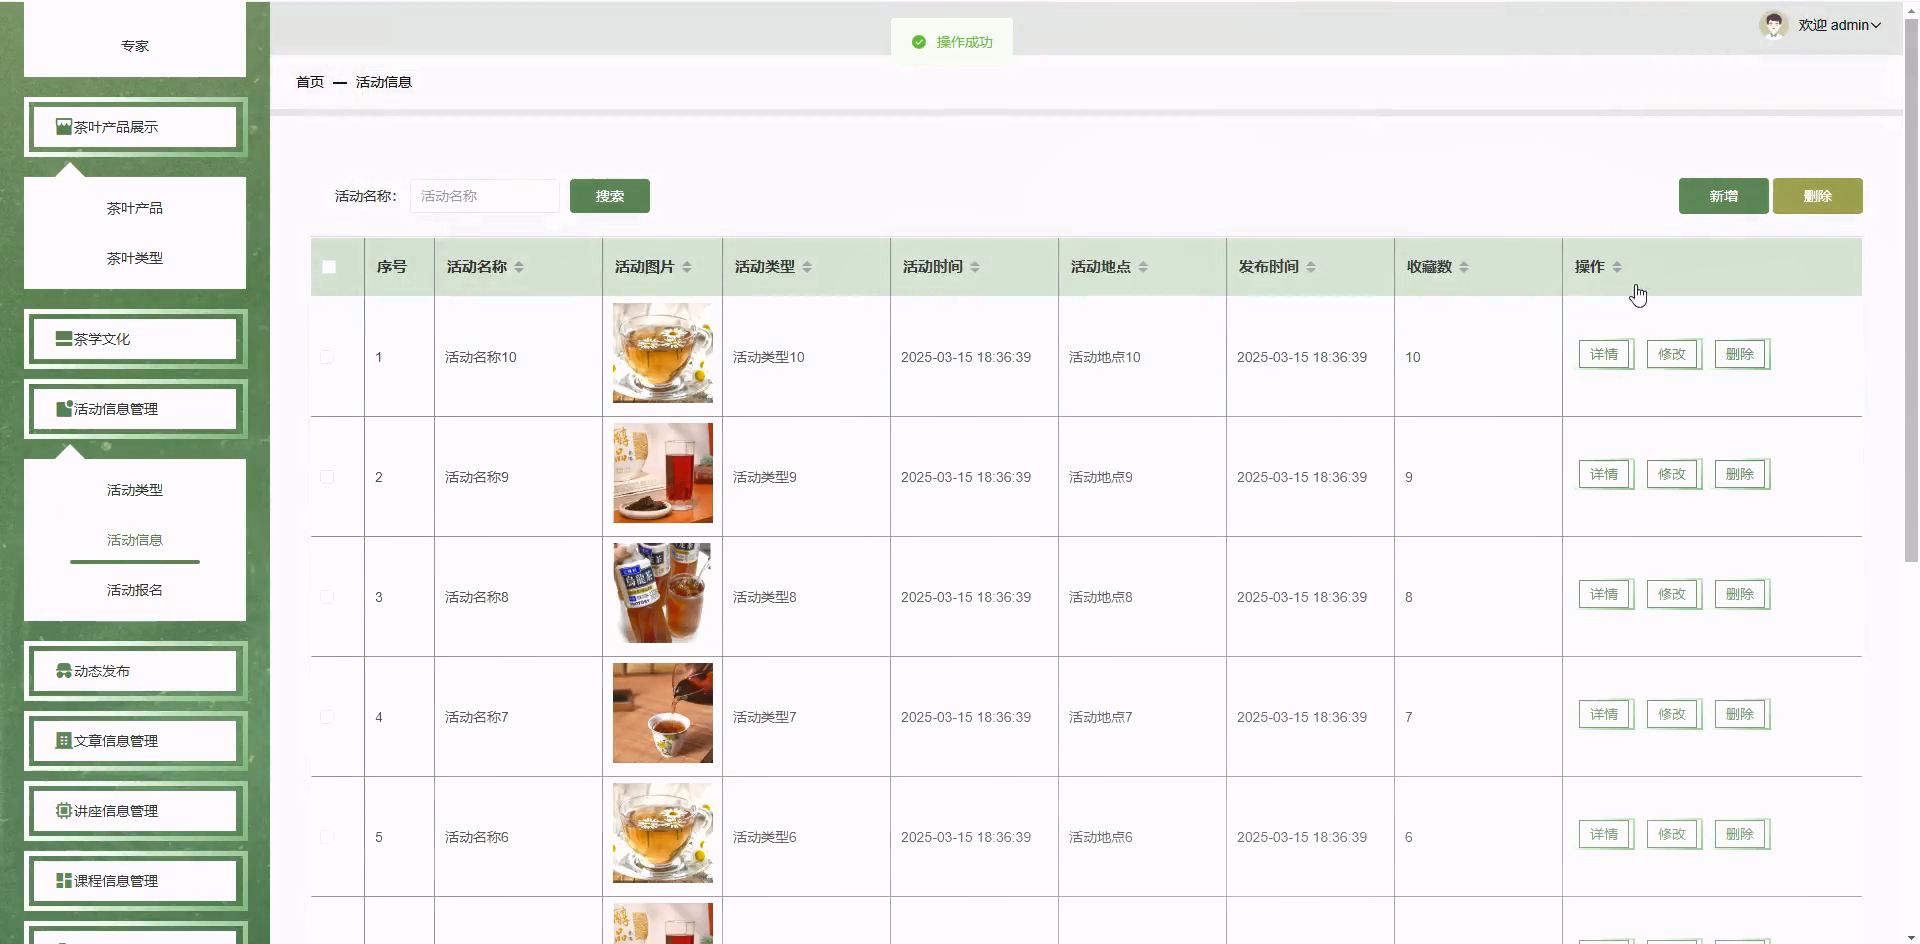Sort by 收藏数 column arrows
This screenshot has height=944, width=1920.
point(1464,267)
